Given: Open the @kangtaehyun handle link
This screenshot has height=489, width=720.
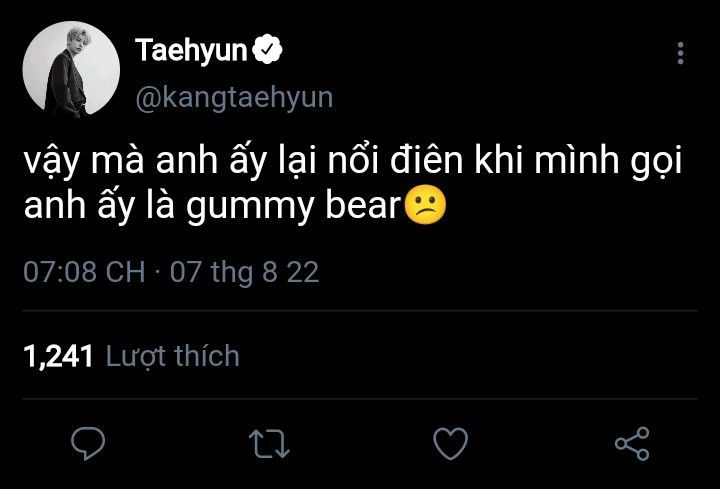Looking at the screenshot, I should pyautogui.click(x=233, y=97).
